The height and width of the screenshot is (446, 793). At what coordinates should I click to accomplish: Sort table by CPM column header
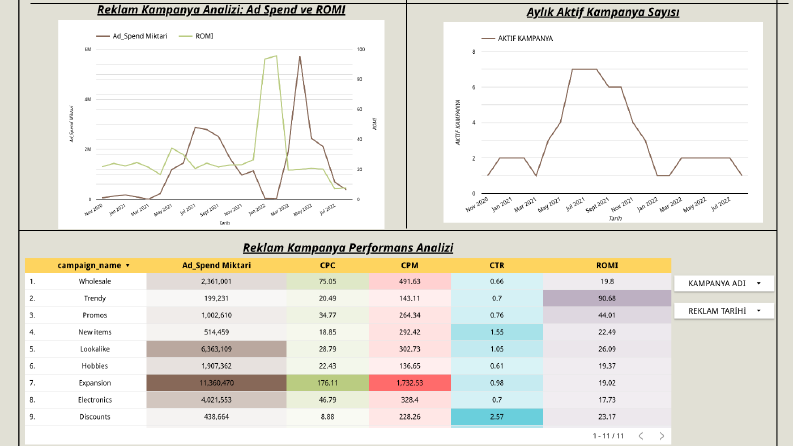(409, 265)
